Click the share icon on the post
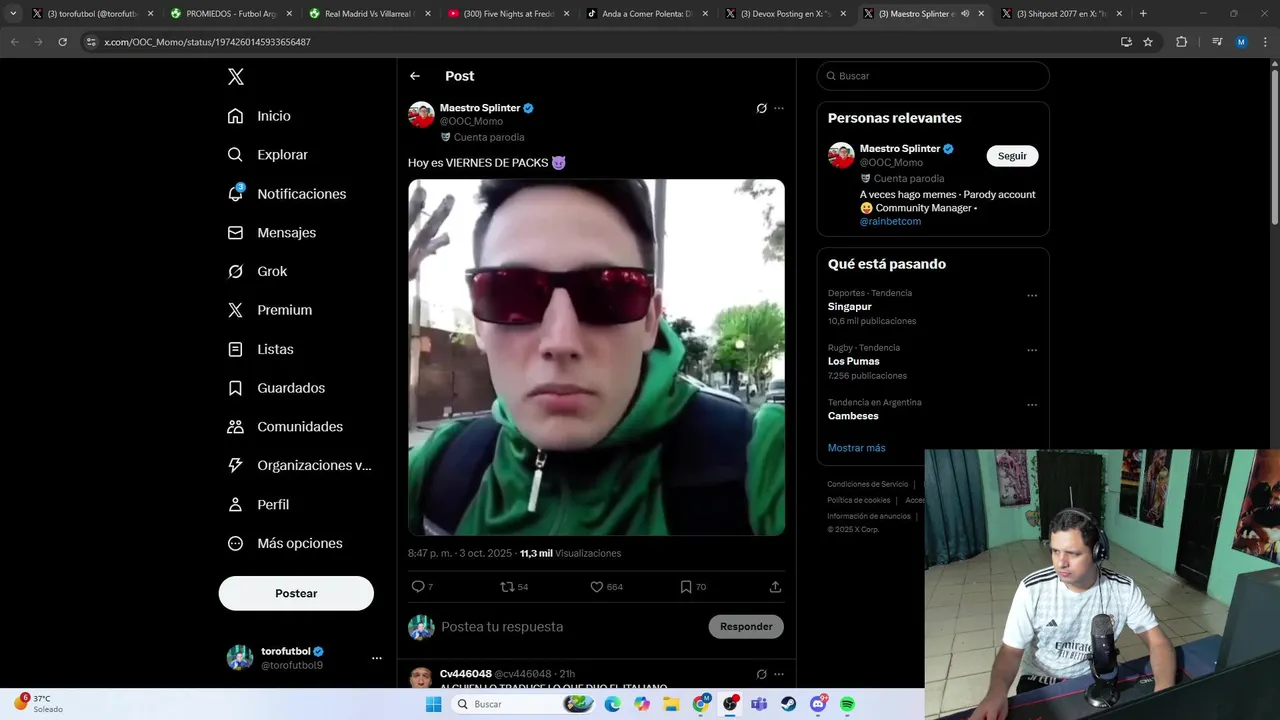The image size is (1280, 720). point(775,587)
